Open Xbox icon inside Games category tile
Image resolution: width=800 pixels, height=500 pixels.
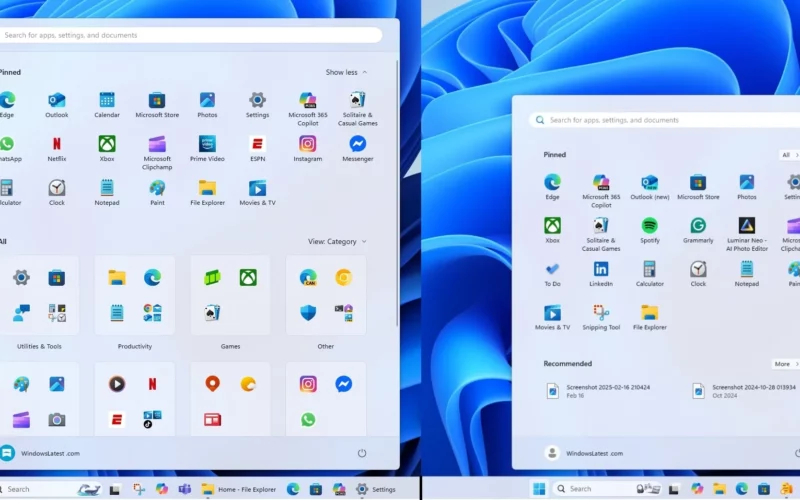[x=248, y=278]
